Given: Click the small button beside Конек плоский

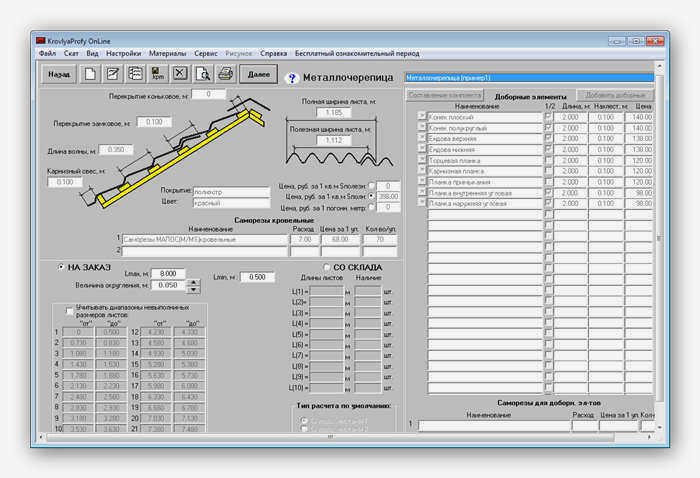Looking at the screenshot, I should [421, 116].
